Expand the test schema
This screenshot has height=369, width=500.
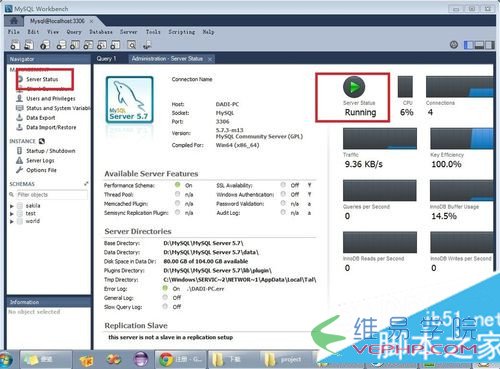pos(12,214)
